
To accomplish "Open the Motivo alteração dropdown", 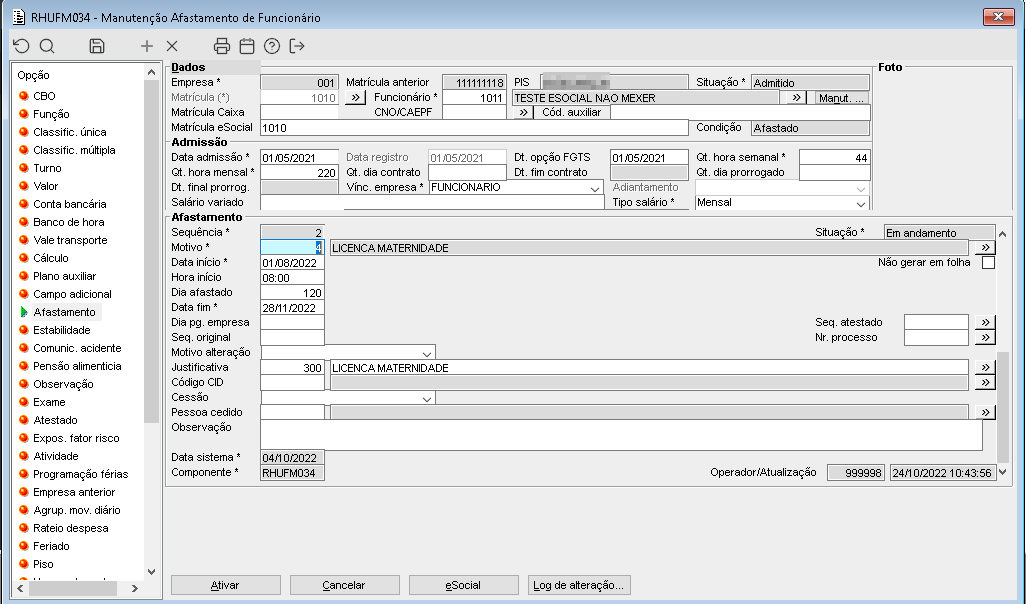I will tap(427, 353).
